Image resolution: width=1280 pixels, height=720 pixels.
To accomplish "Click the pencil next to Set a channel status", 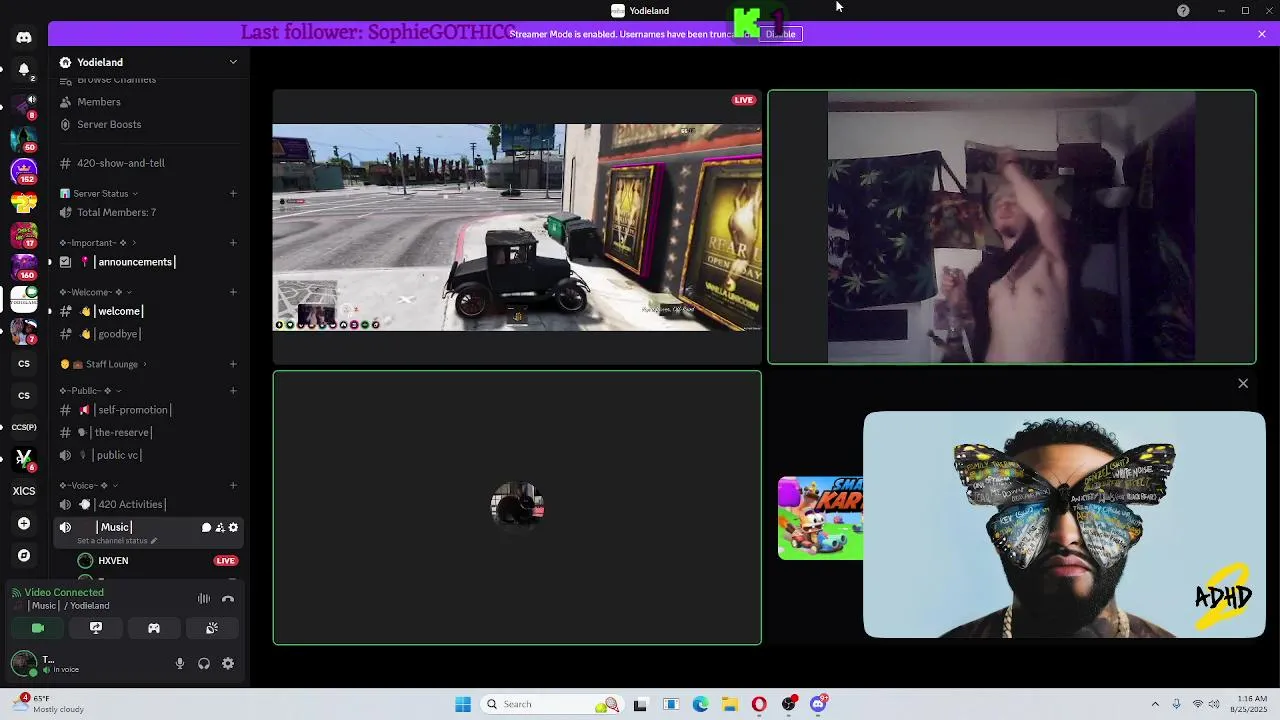I will (154, 541).
